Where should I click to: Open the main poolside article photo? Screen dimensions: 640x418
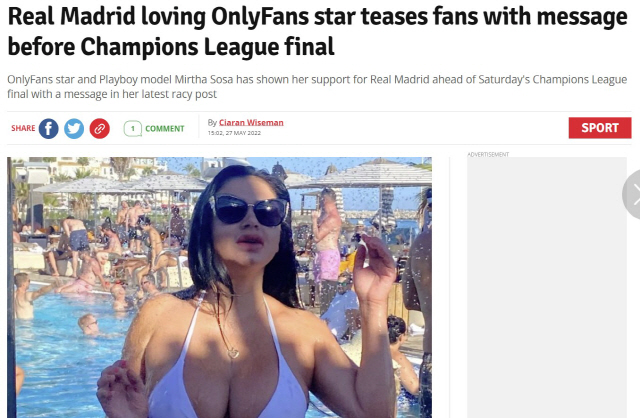pos(220,287)
